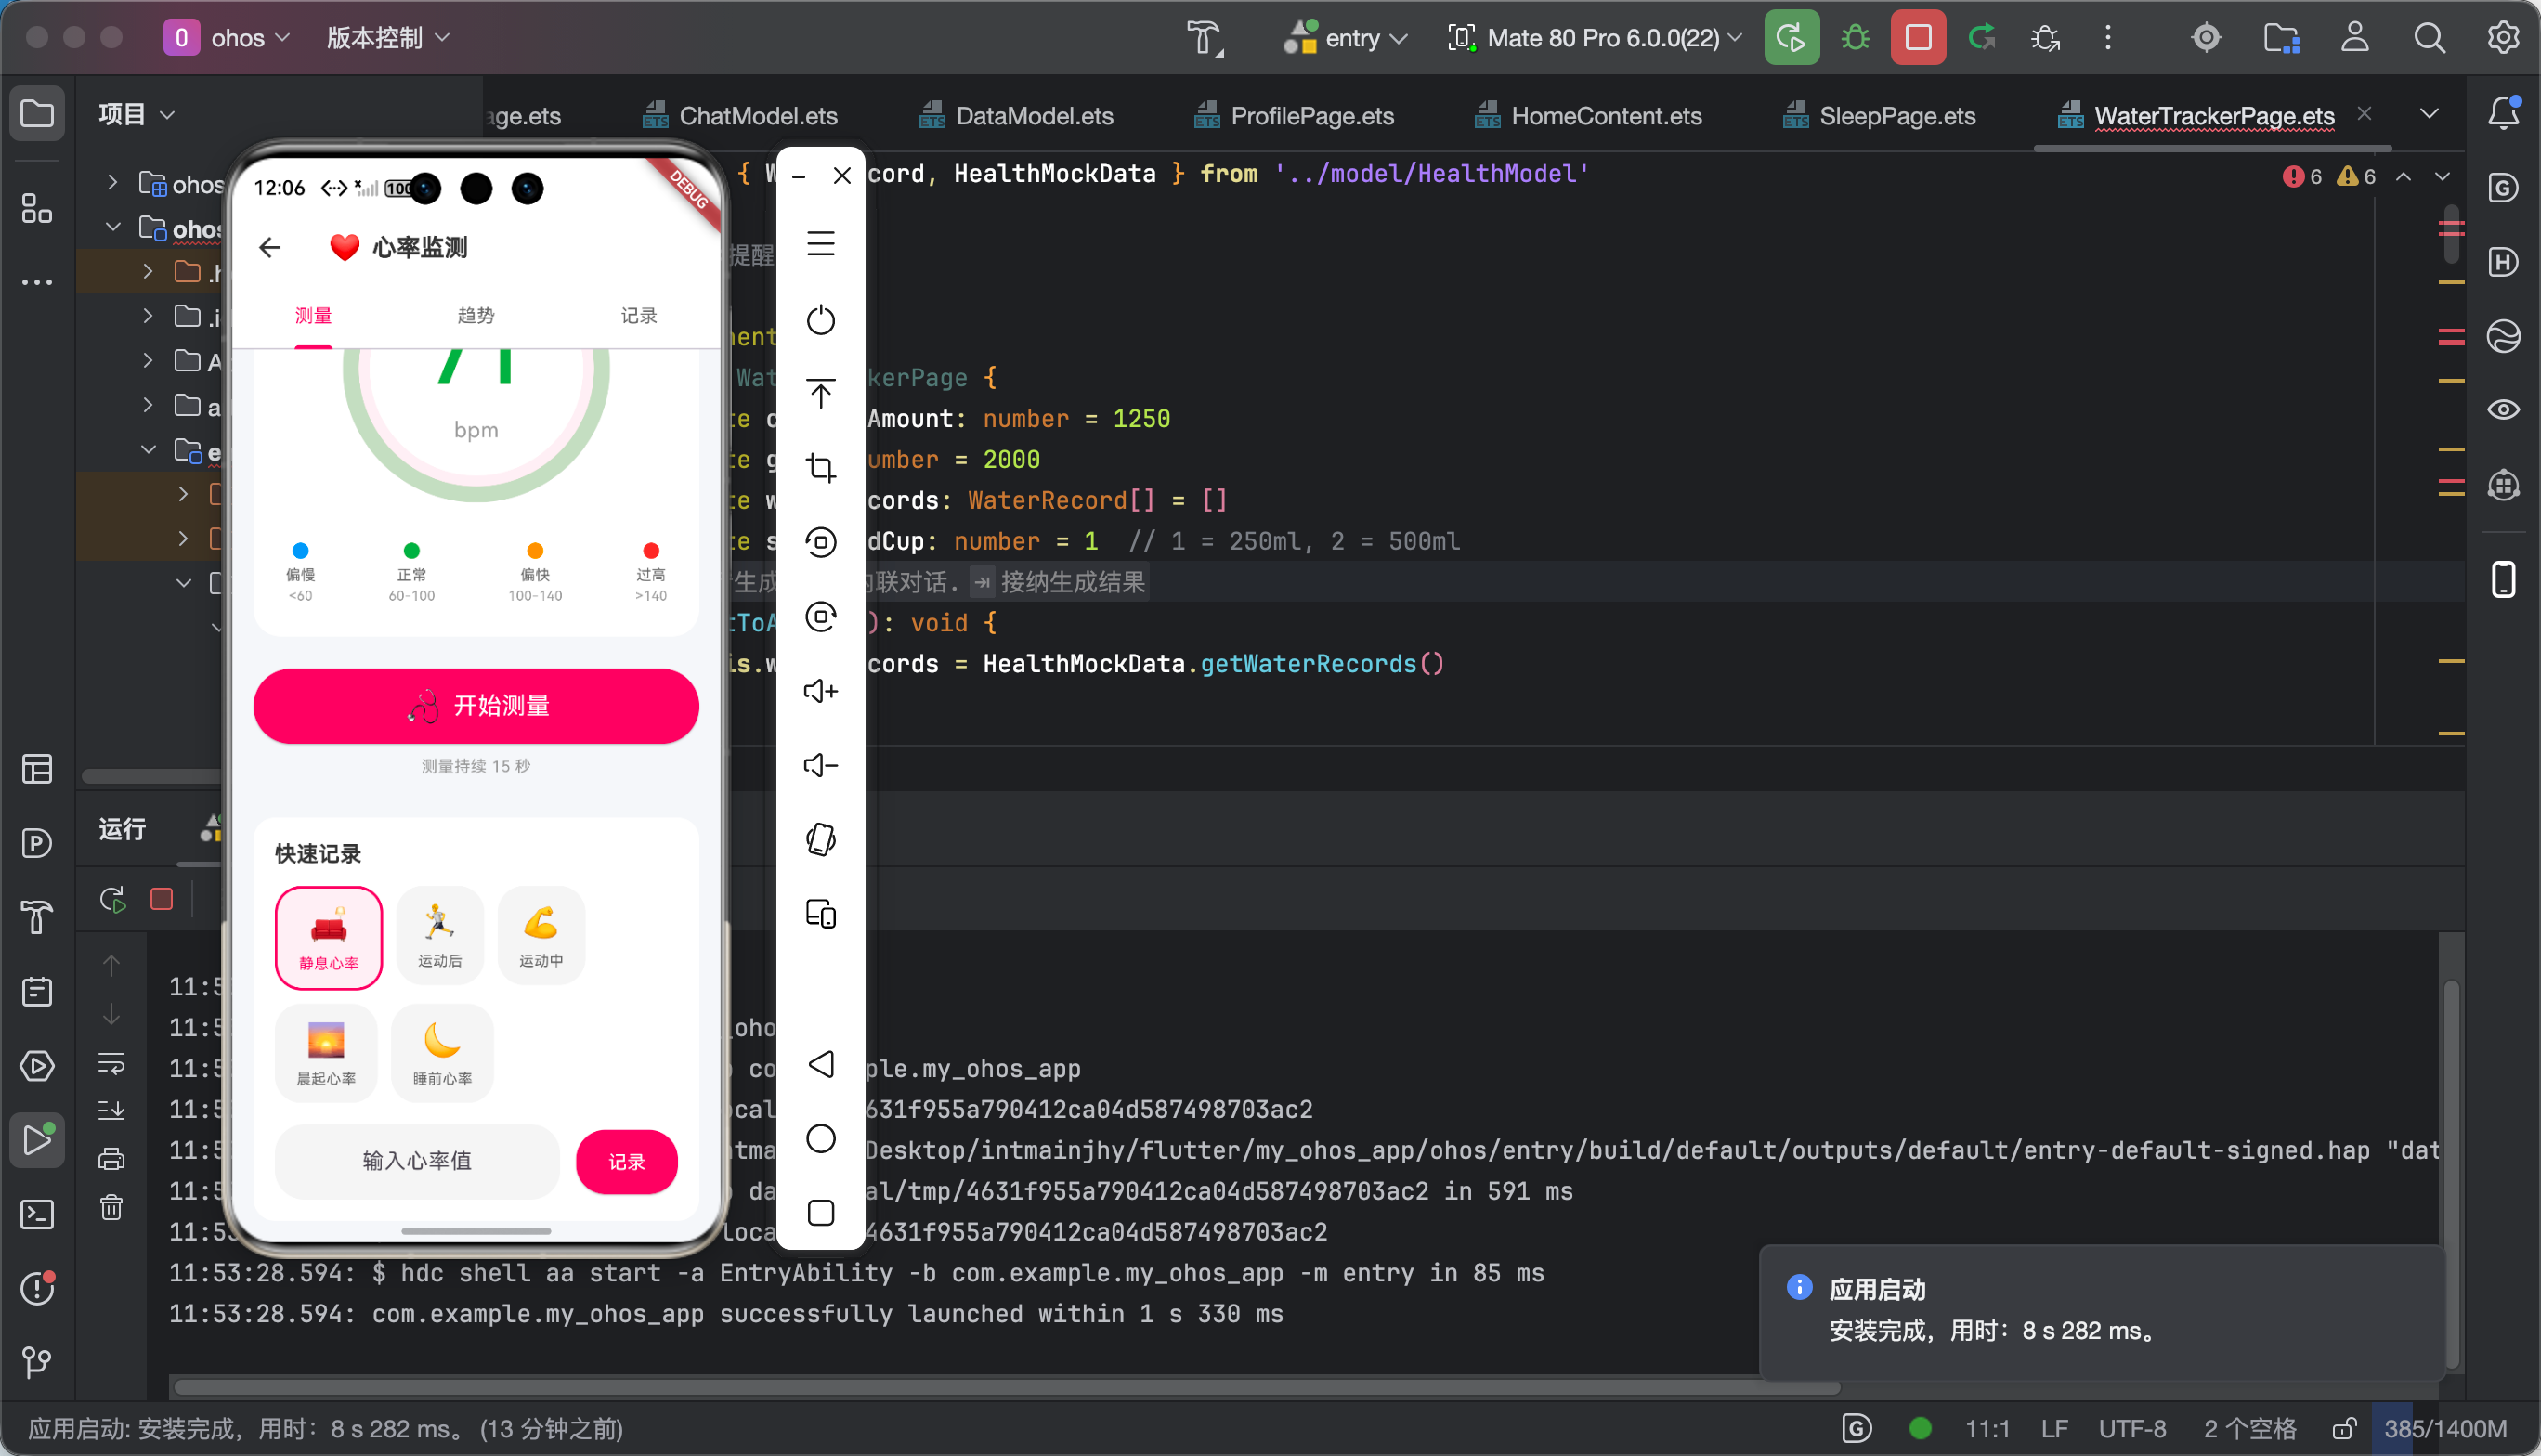Open the ohos project dropdown

(226, 38)
